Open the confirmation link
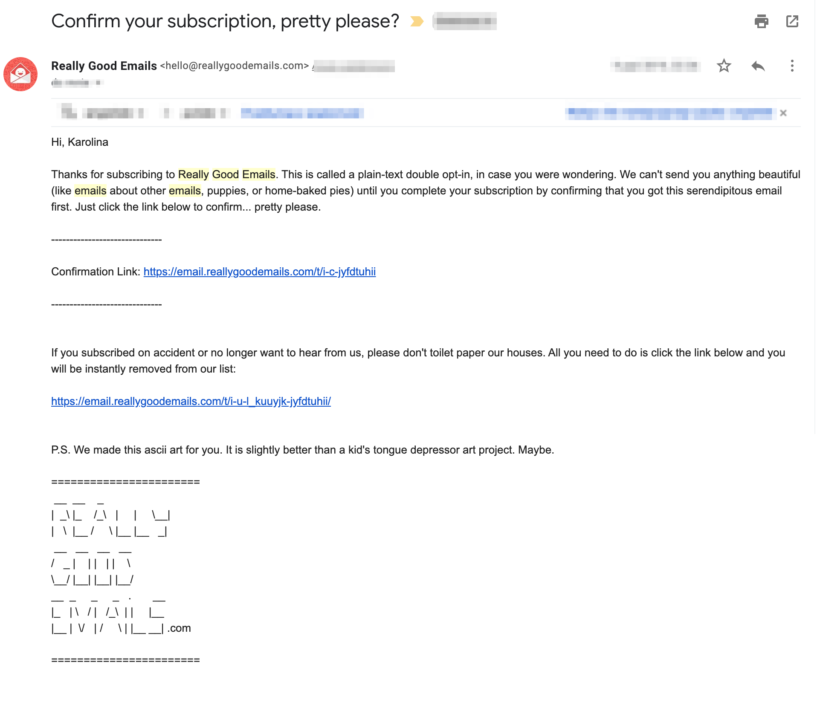Viewport: 820px width, 720px height. point(259,271)
